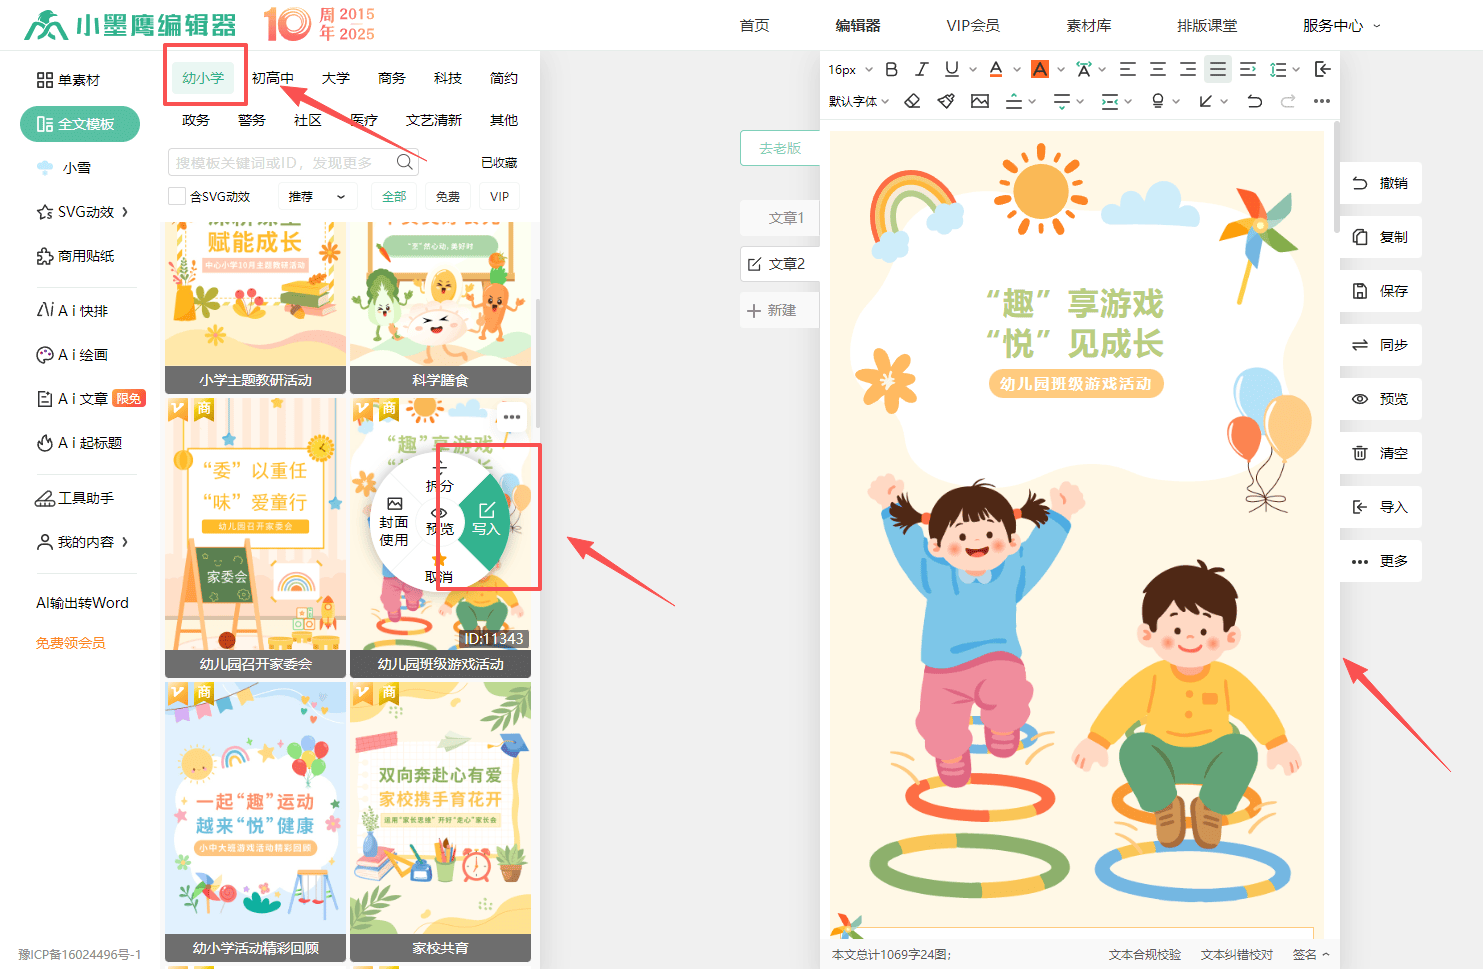Click the template search input field
Screen dimensions: 1483x969
[x=285, y=162]
